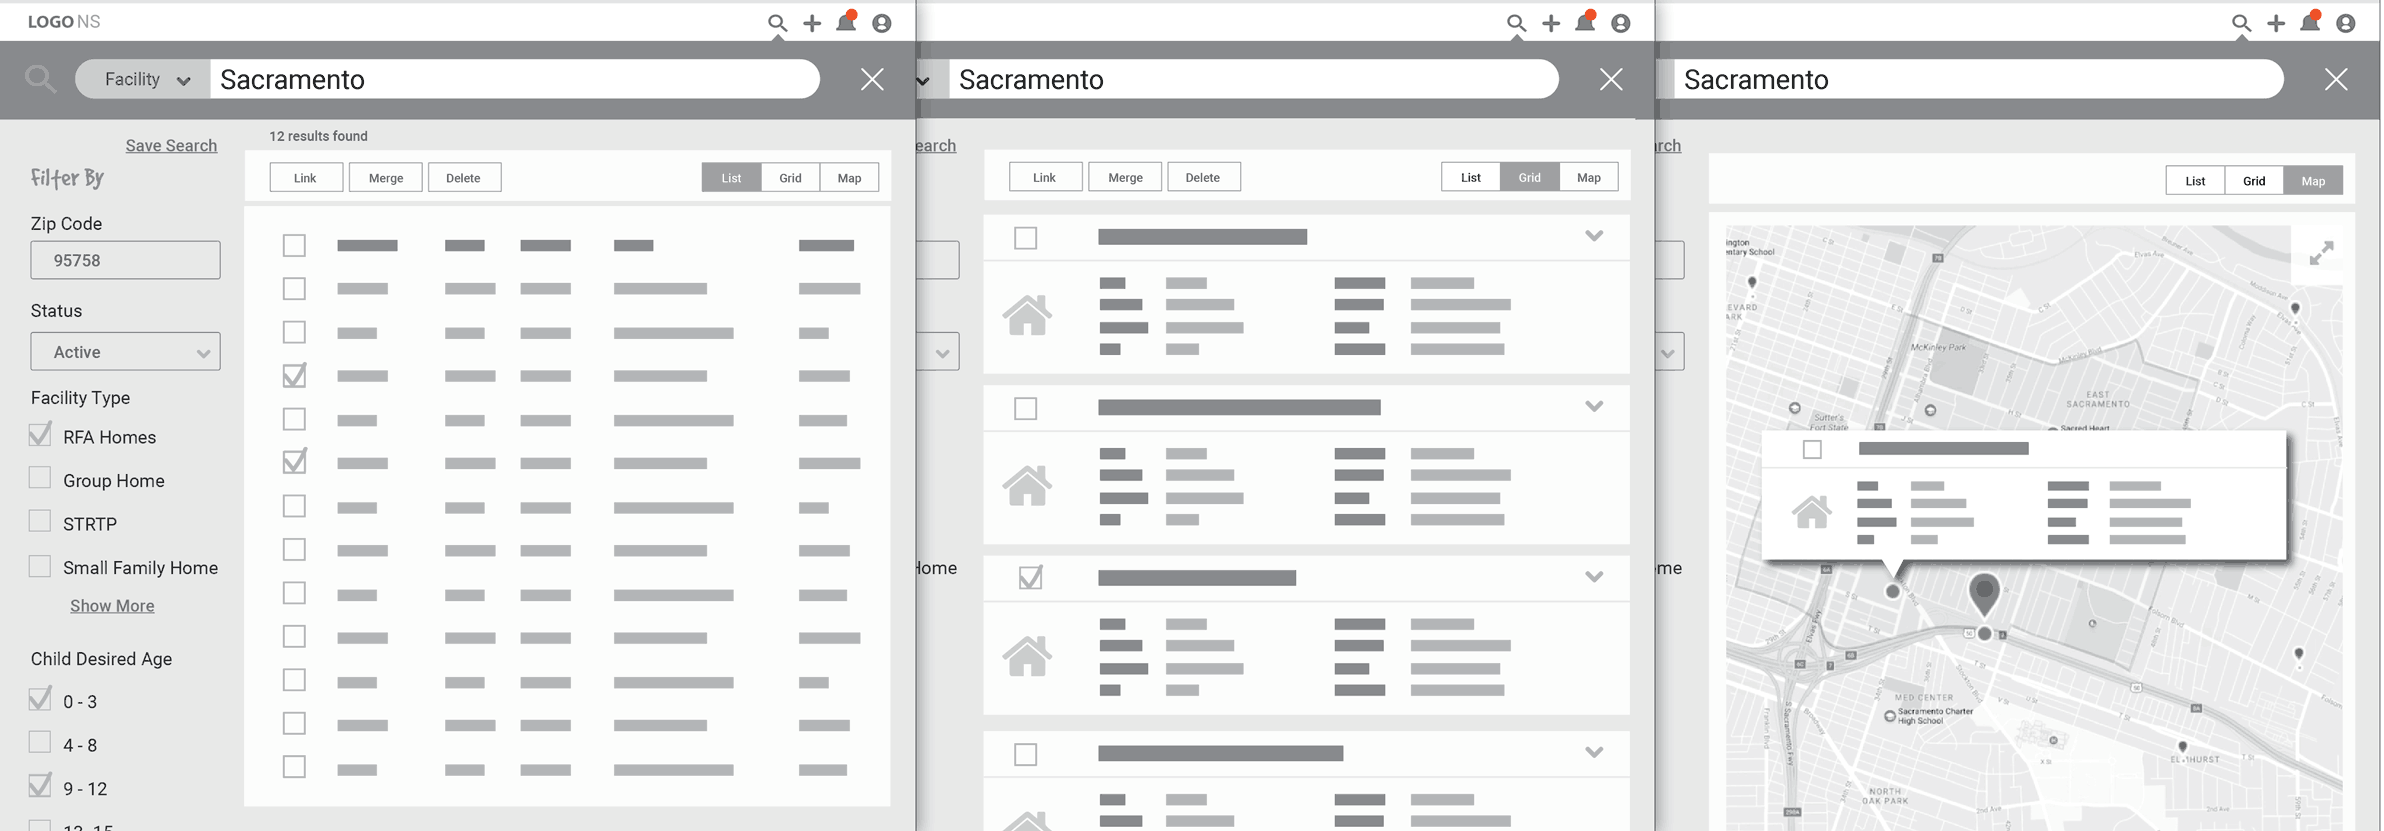The width and height of the screenshot is (2384, 831).
Task: Enable the Group Home checkbox
Action: coord(40,478)
